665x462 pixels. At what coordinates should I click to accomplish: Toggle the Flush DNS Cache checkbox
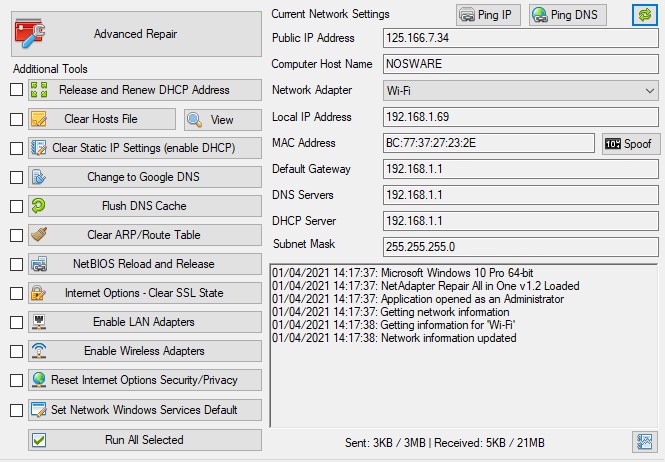pos(17,206)
